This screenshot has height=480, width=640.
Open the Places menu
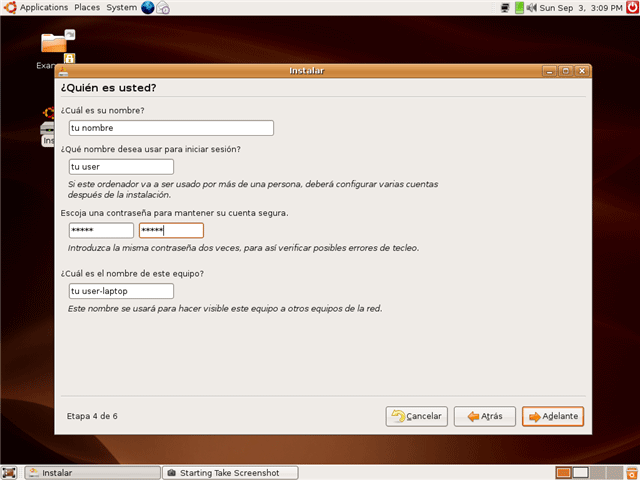[x=87, y=7]
